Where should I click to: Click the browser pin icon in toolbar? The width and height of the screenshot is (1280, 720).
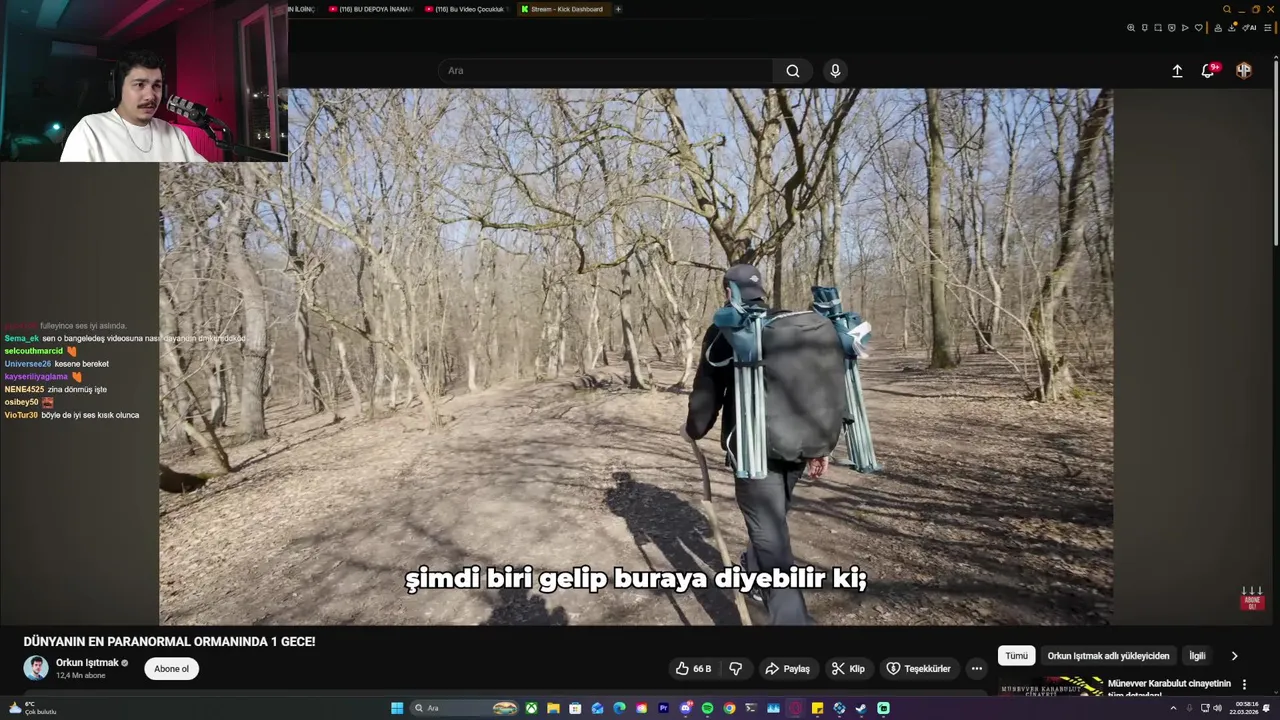coord(1145,27)
